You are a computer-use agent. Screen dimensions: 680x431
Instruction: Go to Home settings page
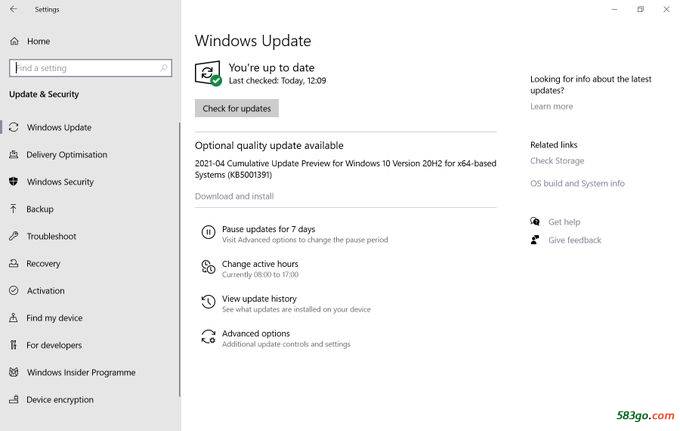pyautogui.click(x=38, y=41)
